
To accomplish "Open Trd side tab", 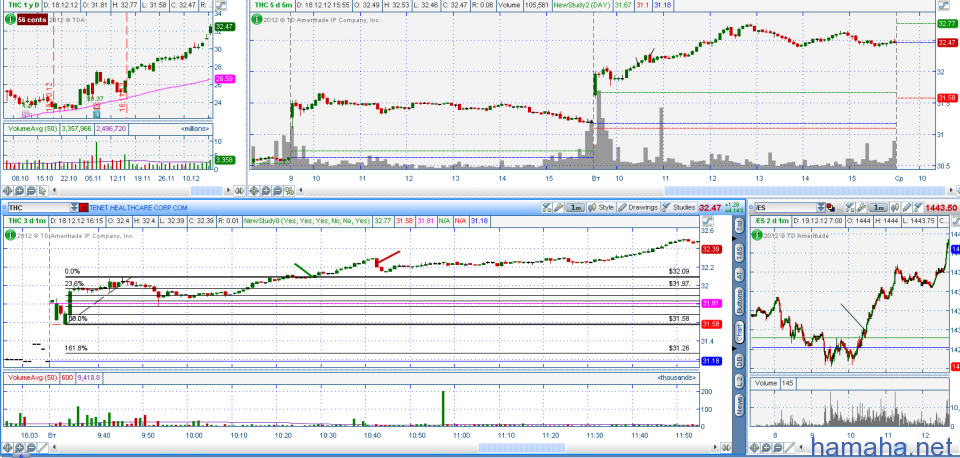I will pyautogui.click(x=740, y=225).
